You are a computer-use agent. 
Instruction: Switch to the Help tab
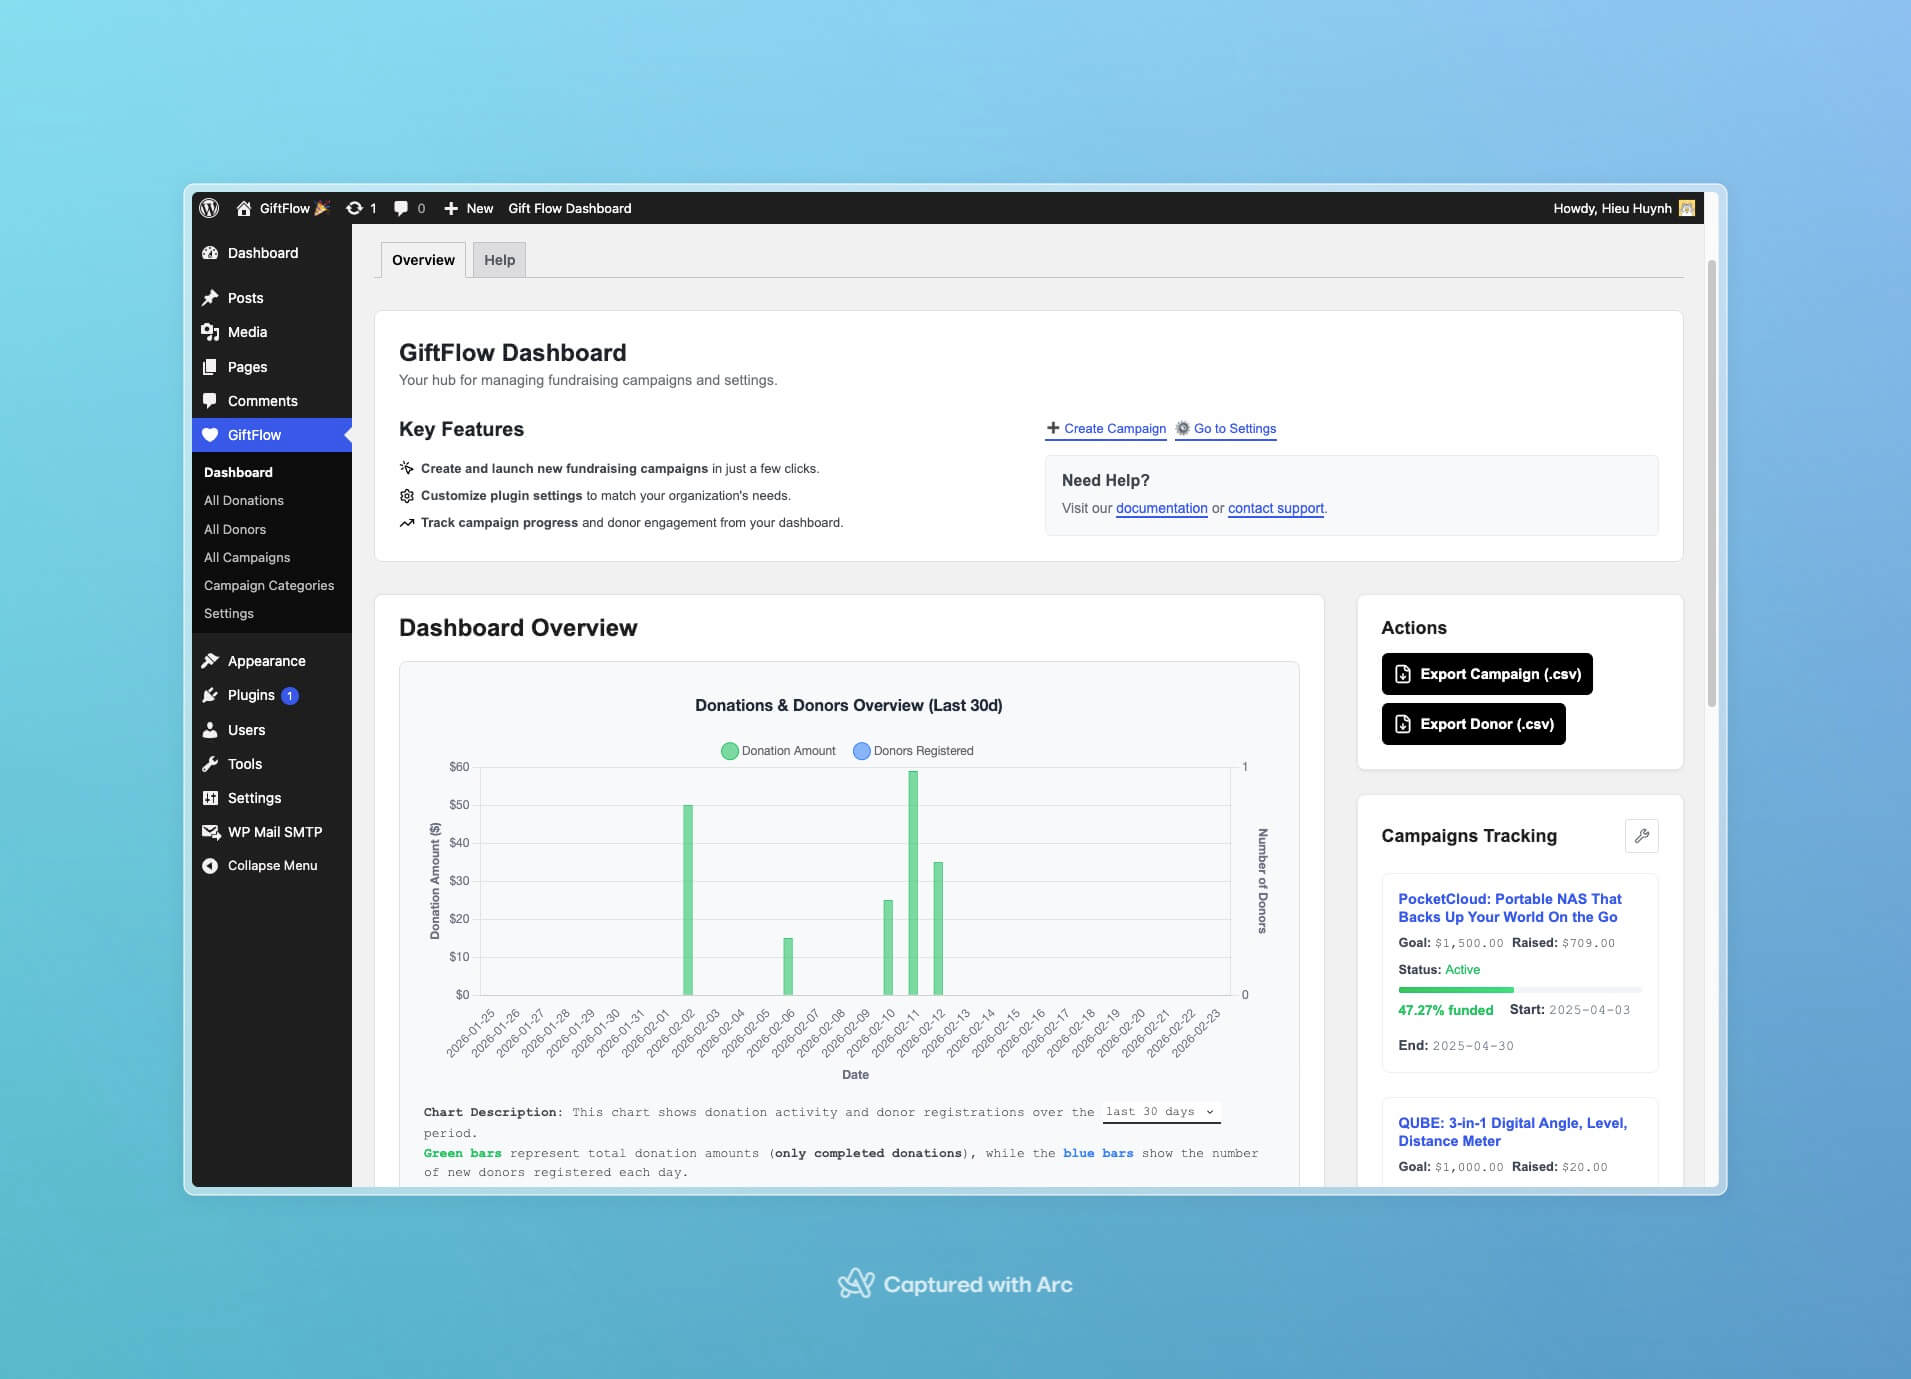[500, 260]
